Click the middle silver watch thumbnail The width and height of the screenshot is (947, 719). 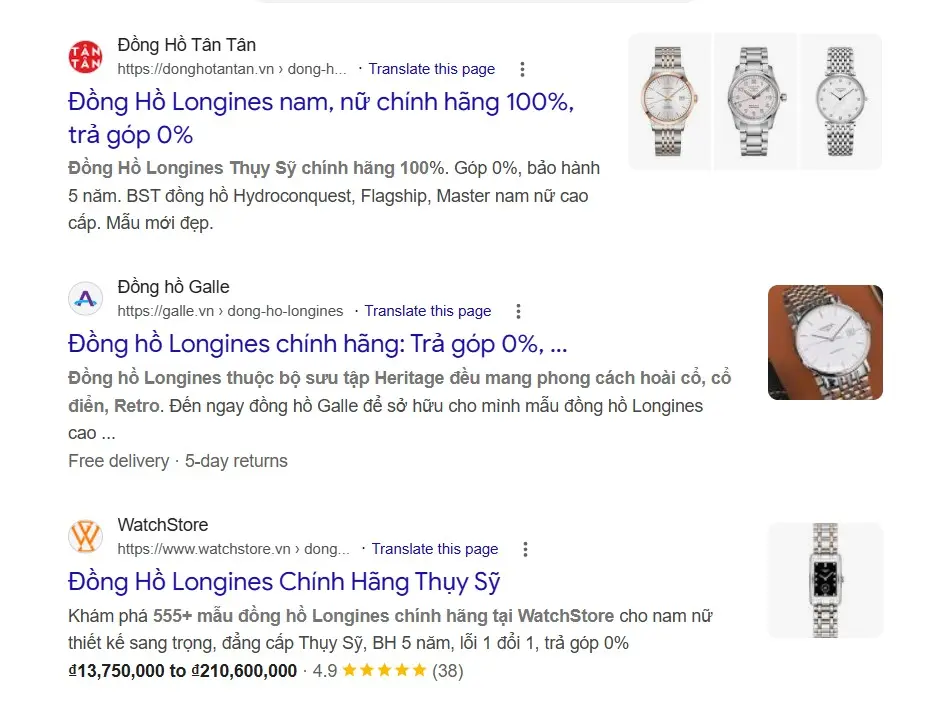click(756, 102)
